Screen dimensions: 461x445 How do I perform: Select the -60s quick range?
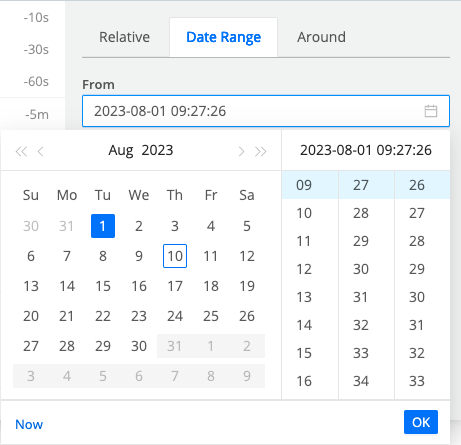36,82
